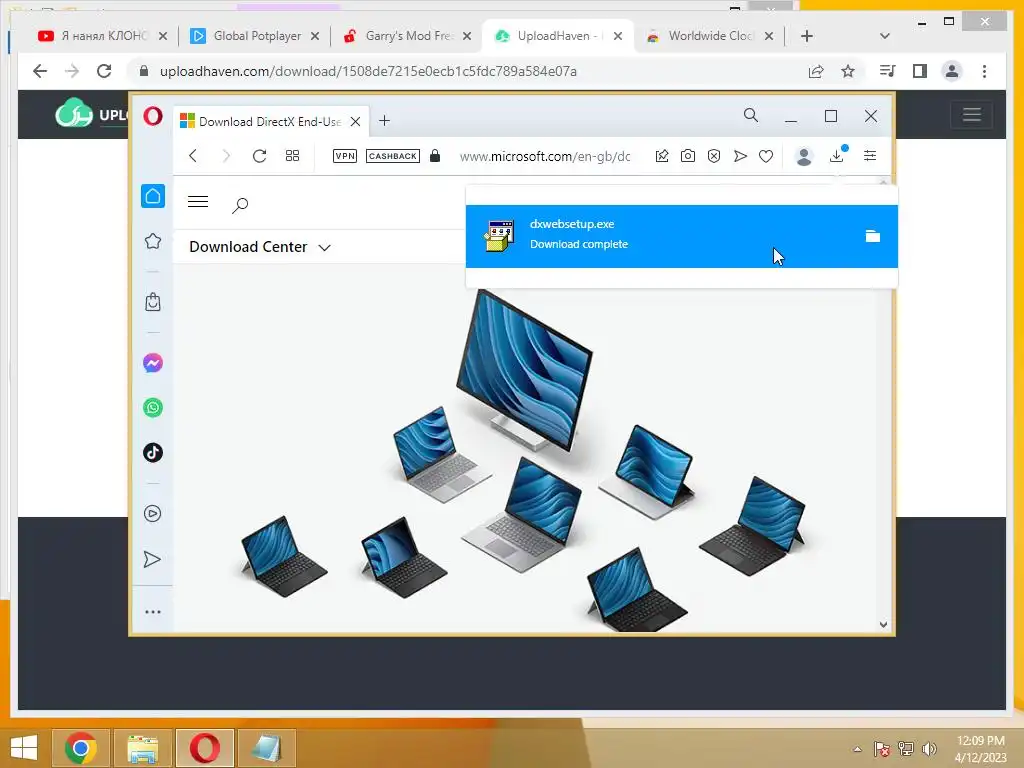Click the Microsoft page search magnifier
This screenshot has height=768, width=1024.
click(x=240, y=206)
